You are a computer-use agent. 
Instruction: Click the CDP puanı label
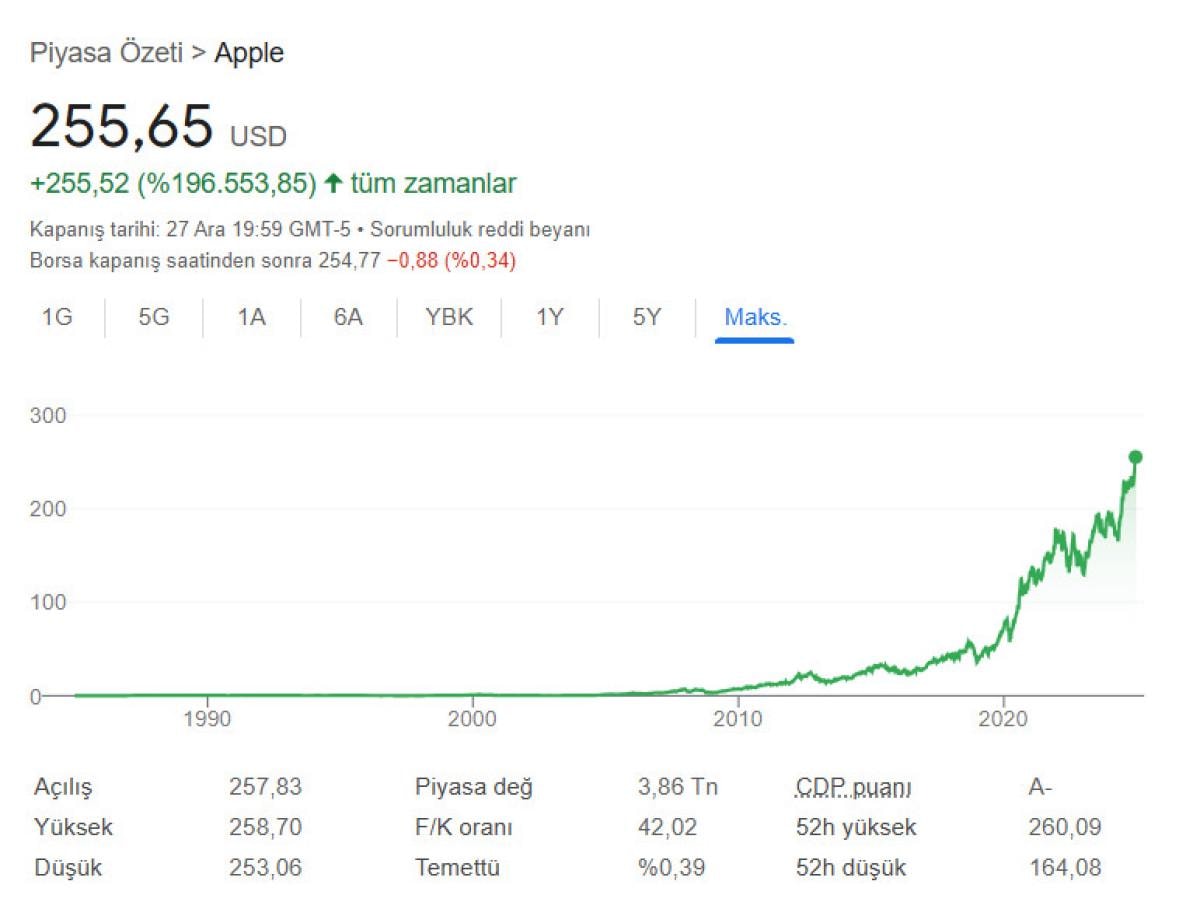(x=853, y=787)
